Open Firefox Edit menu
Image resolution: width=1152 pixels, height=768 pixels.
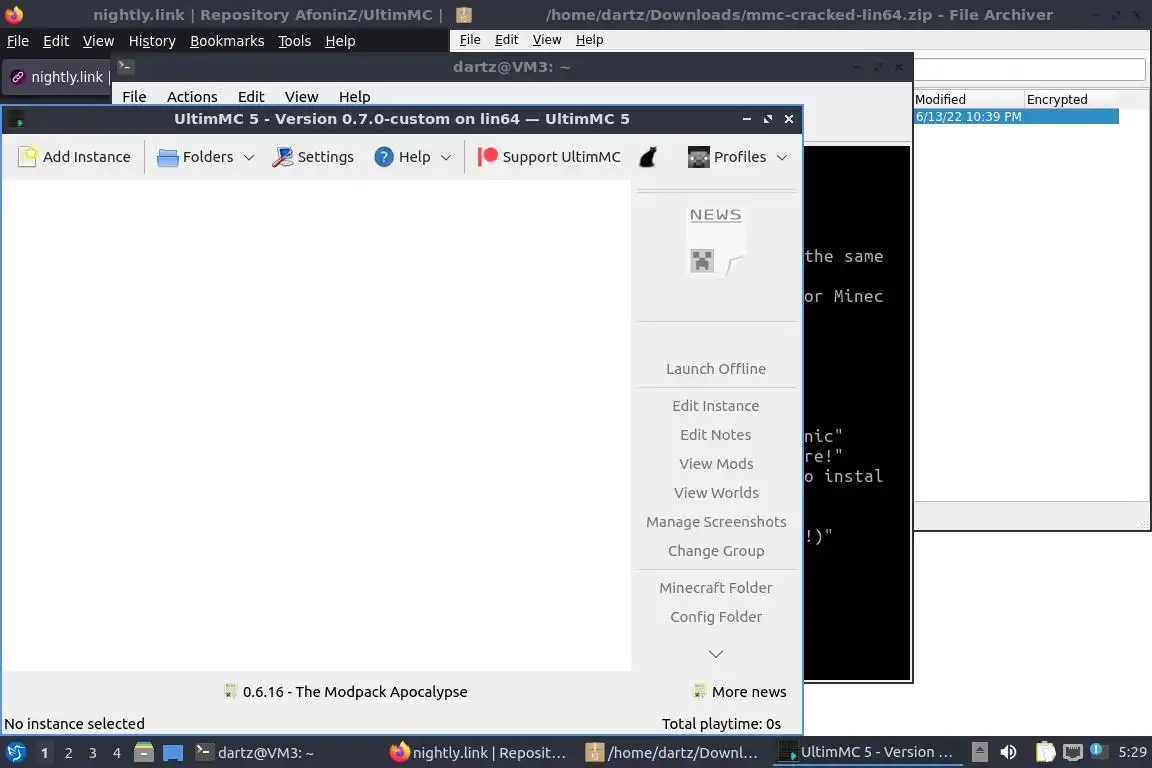click(56, 41)
